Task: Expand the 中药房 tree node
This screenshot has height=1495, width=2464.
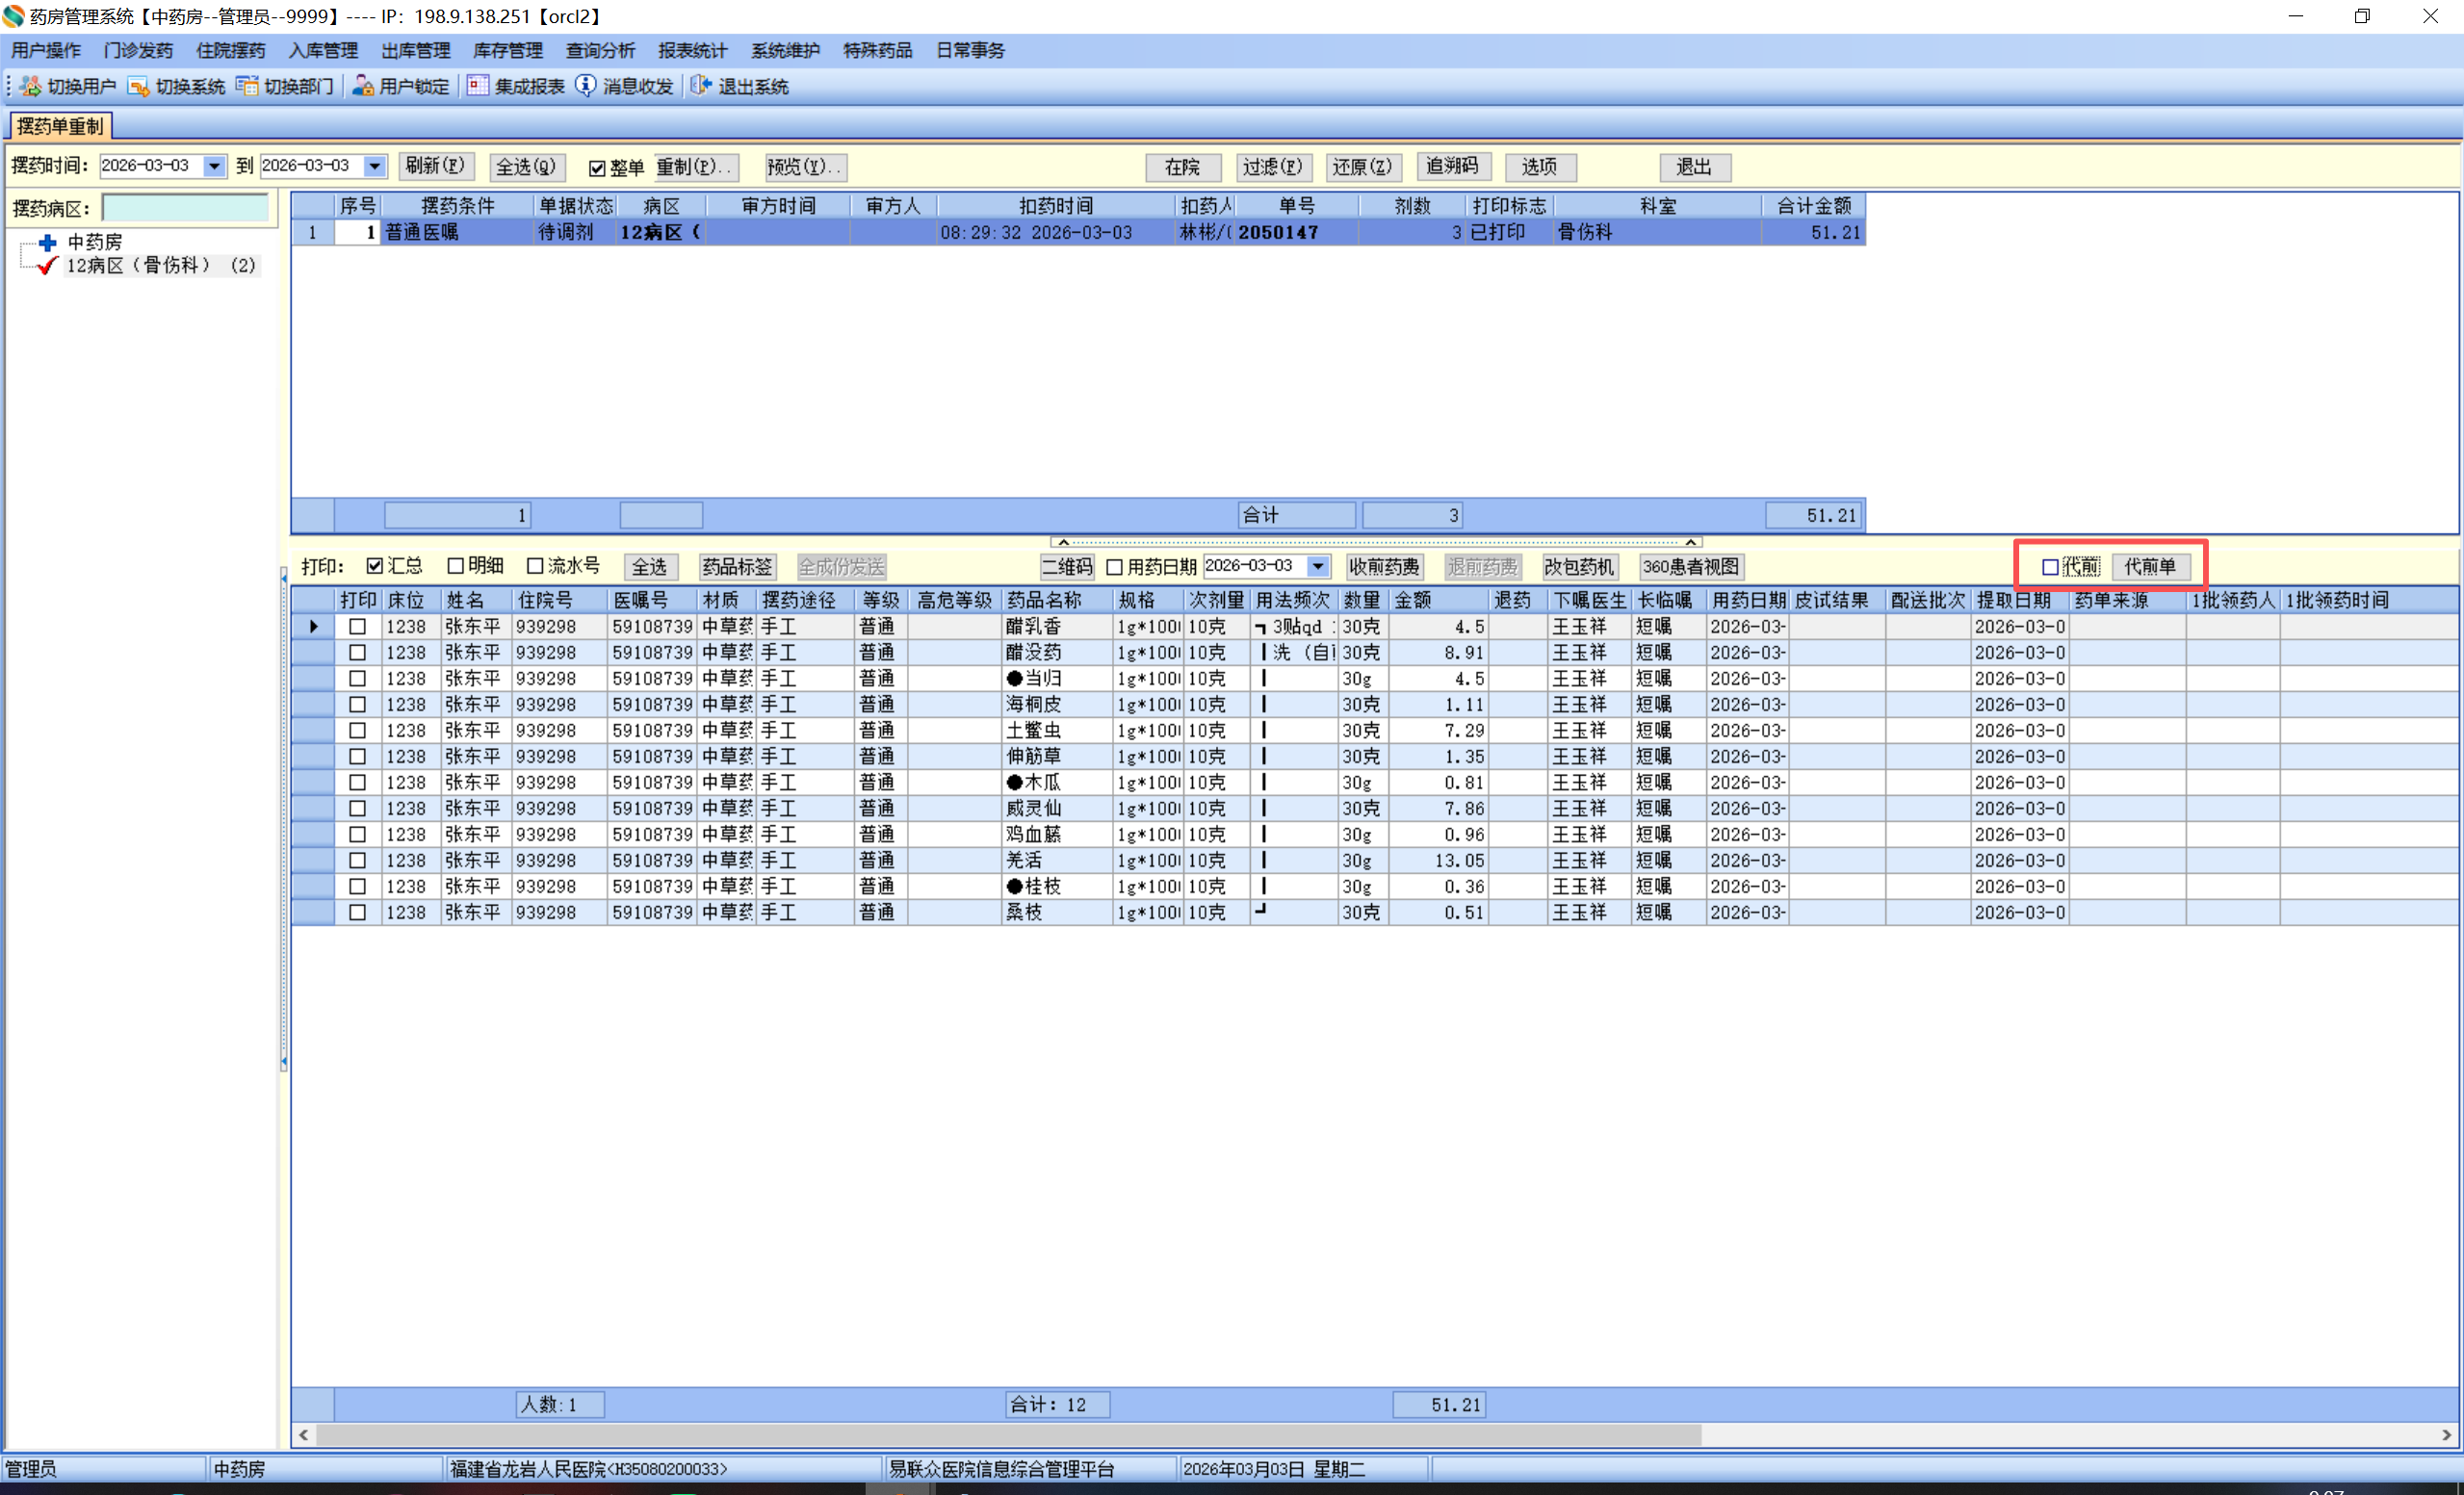Action: point(46,242)
